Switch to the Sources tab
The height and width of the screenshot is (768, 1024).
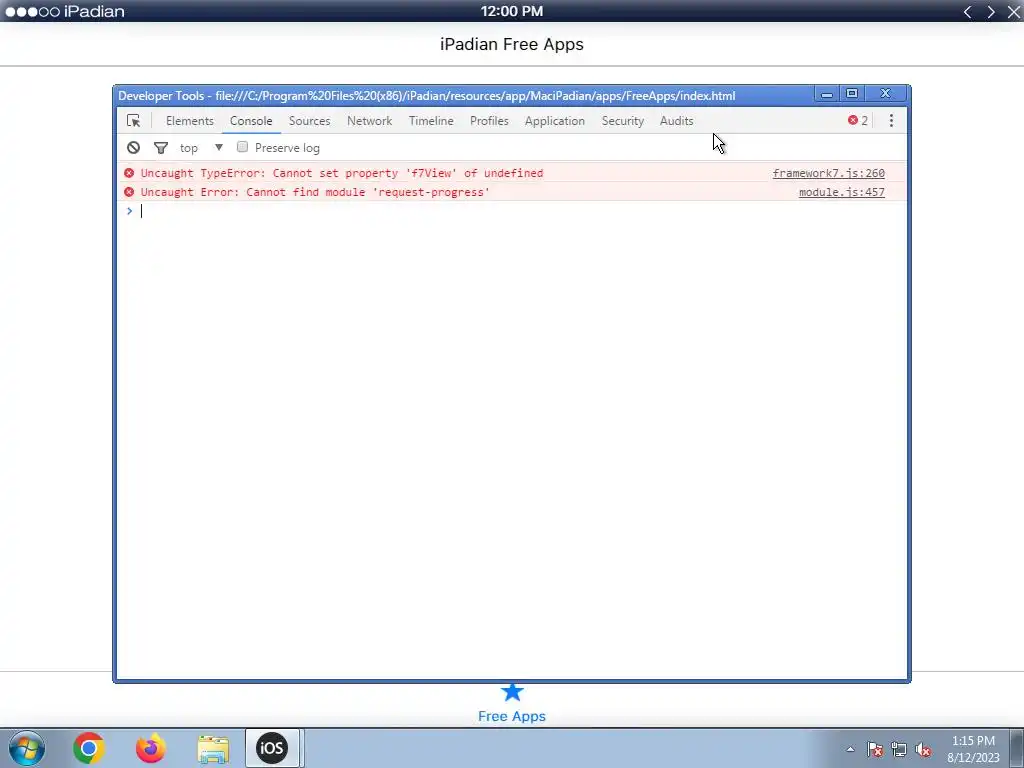tap(310, 121)
